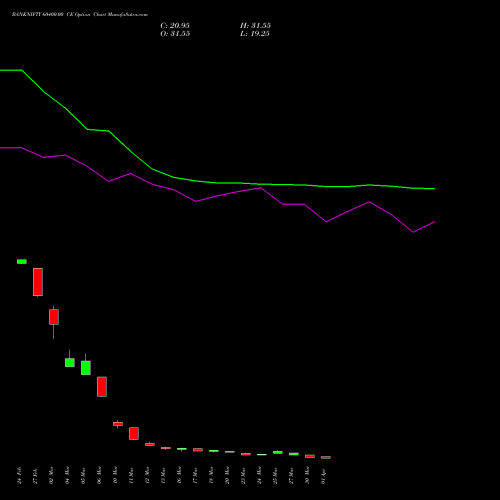Click the red candlestick above 02 Mar
This screenshot has width=500, height=500.
(x=54, y=317)
